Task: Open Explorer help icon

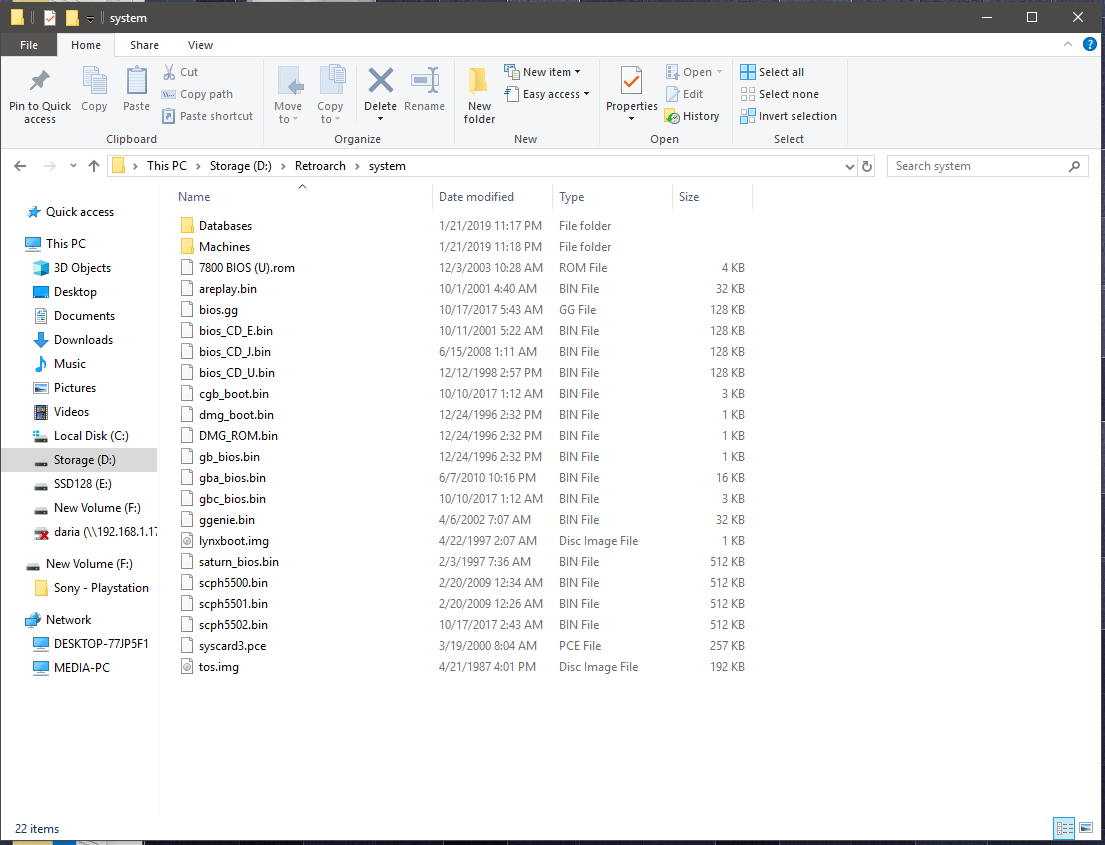Action: point(1089,44)
